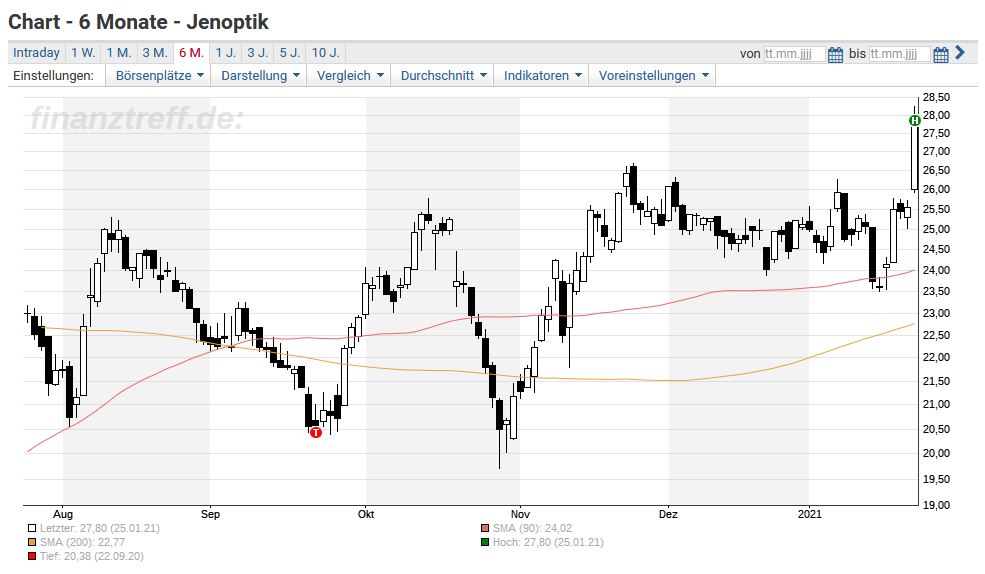The width and height of the screenshot is (985, 574).
Task: Select the Intraday time range tab
Action: (36, 53)
